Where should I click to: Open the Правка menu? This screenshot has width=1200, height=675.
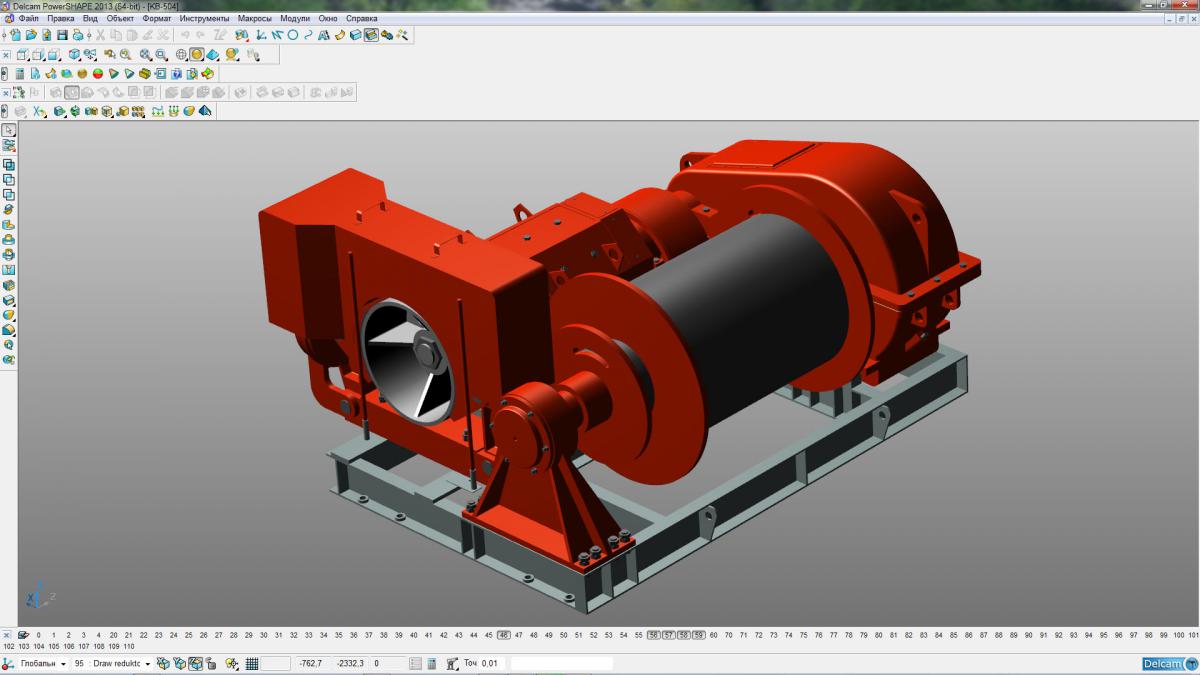pos(61,18)
